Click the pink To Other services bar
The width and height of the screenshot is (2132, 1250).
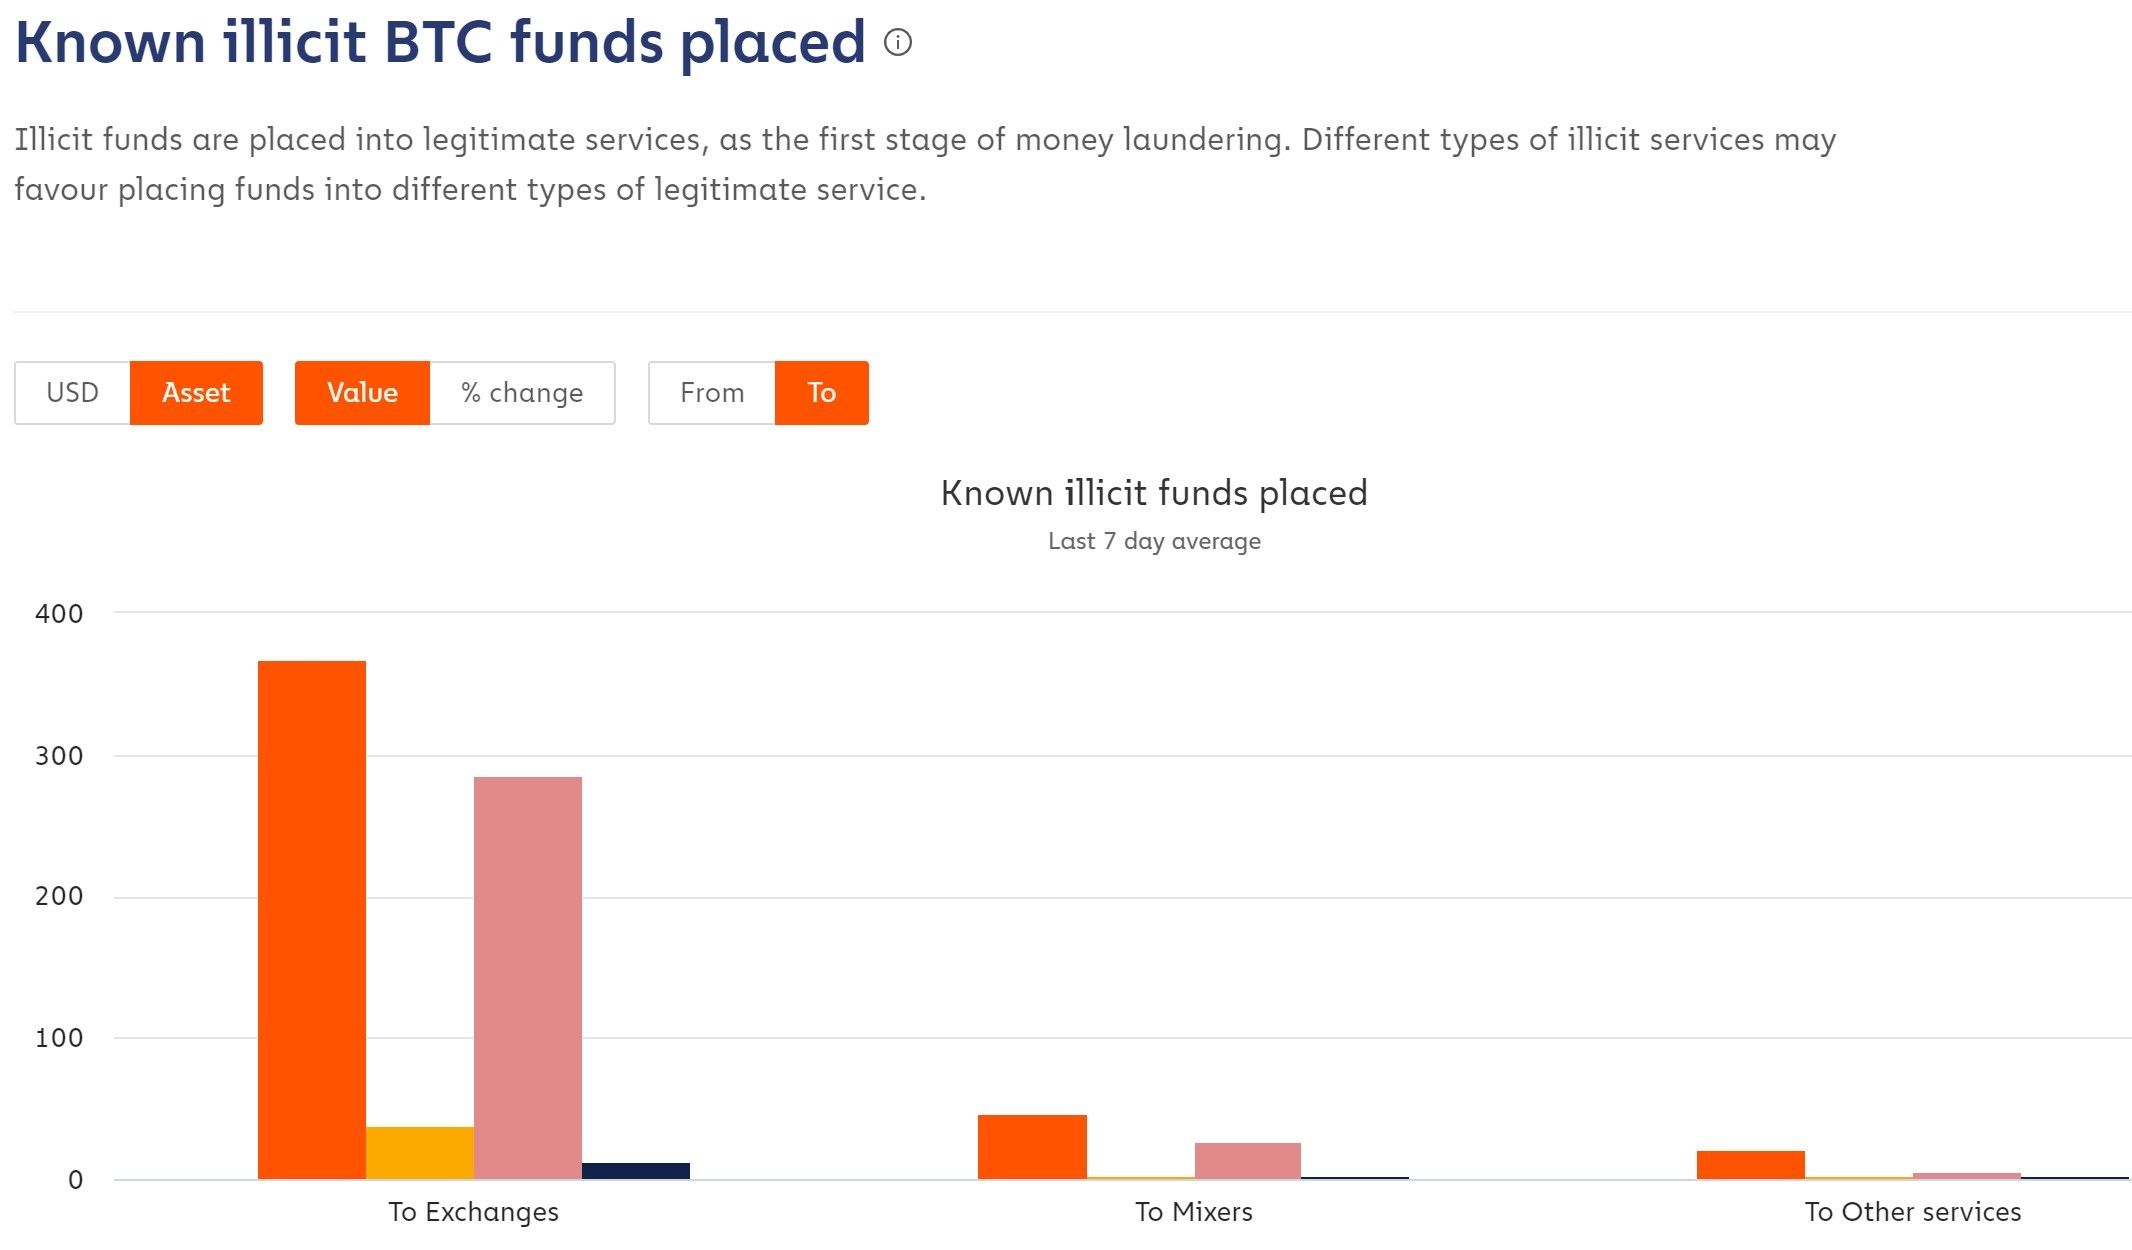point(1967,1176)
